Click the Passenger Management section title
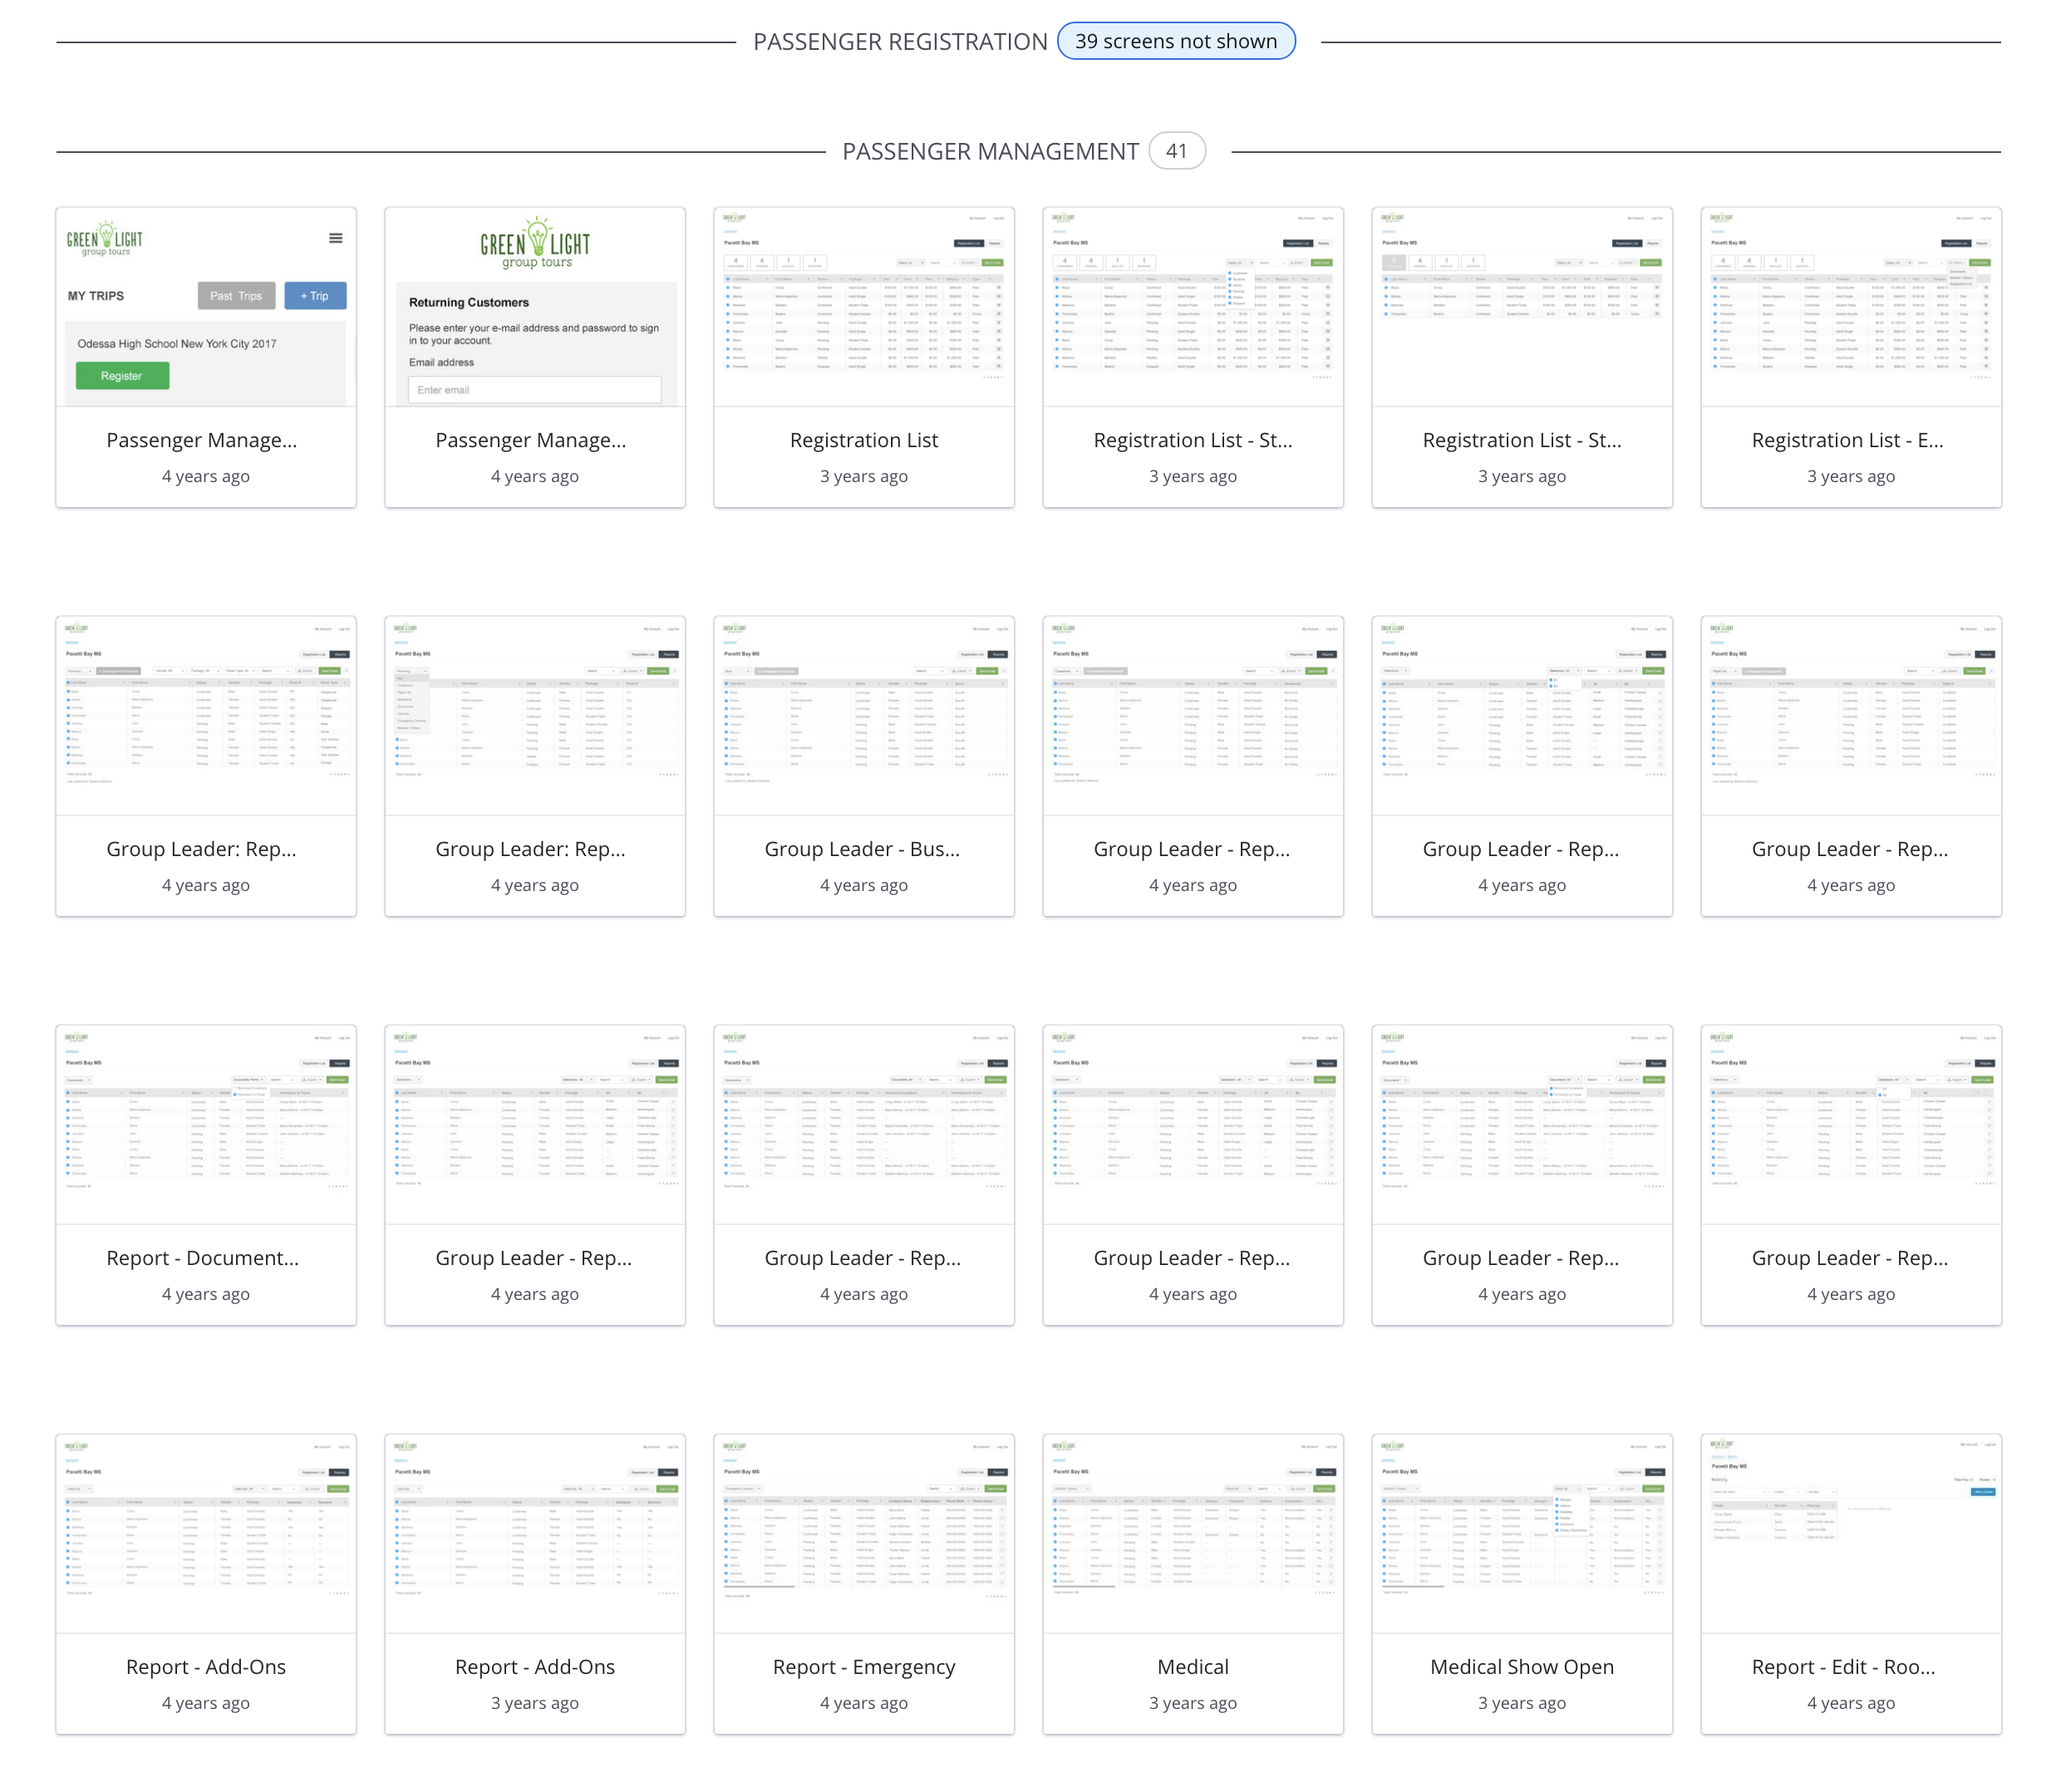This screenshot has width=2056, height=1792. 989,152
